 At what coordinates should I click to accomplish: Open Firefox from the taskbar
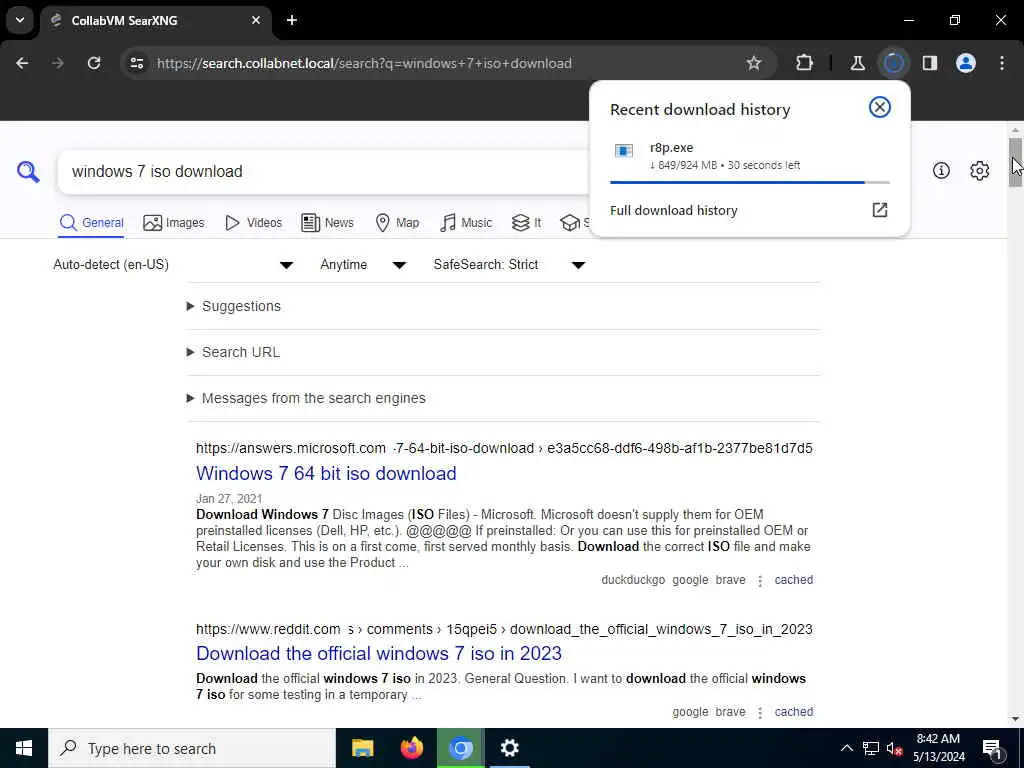pos(411,748)
